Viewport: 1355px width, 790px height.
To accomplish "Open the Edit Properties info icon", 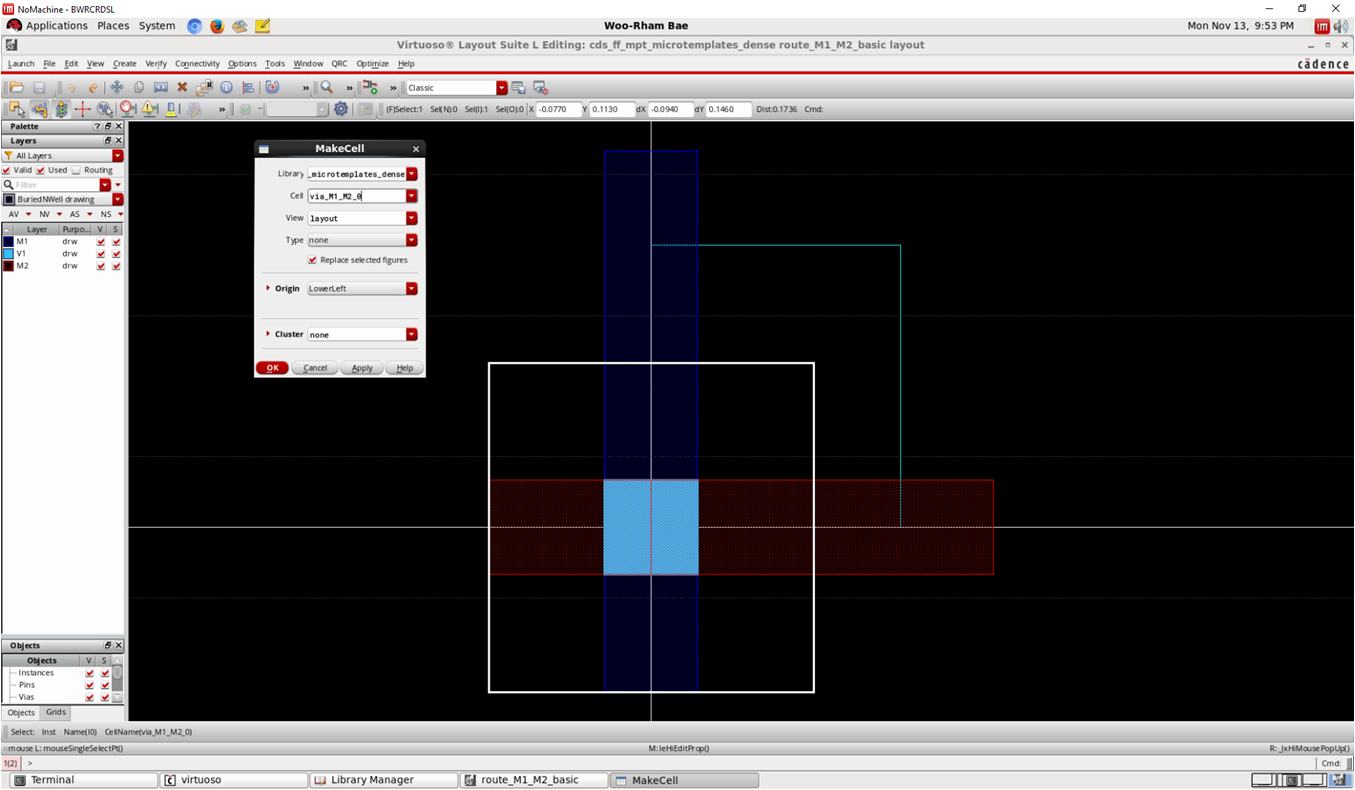I will pyautogui.click(x=227, y=88).
